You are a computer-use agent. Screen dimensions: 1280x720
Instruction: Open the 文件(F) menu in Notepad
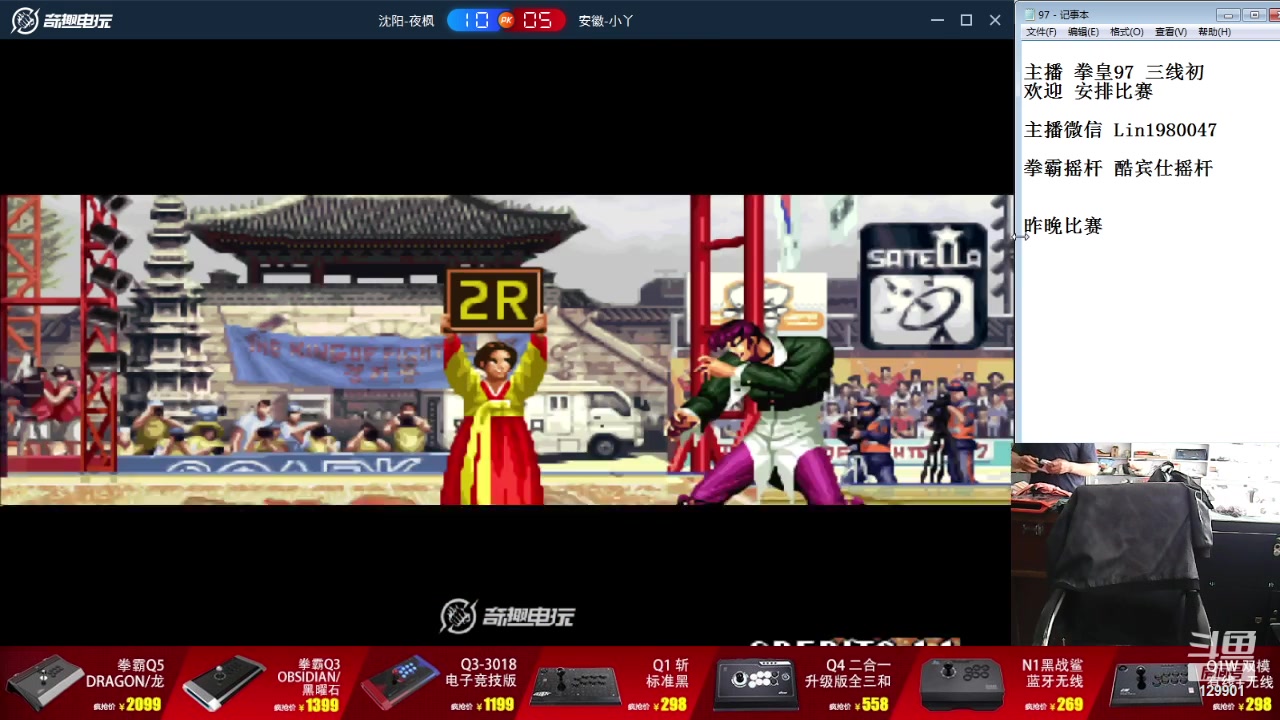[x=1041, y=32]
